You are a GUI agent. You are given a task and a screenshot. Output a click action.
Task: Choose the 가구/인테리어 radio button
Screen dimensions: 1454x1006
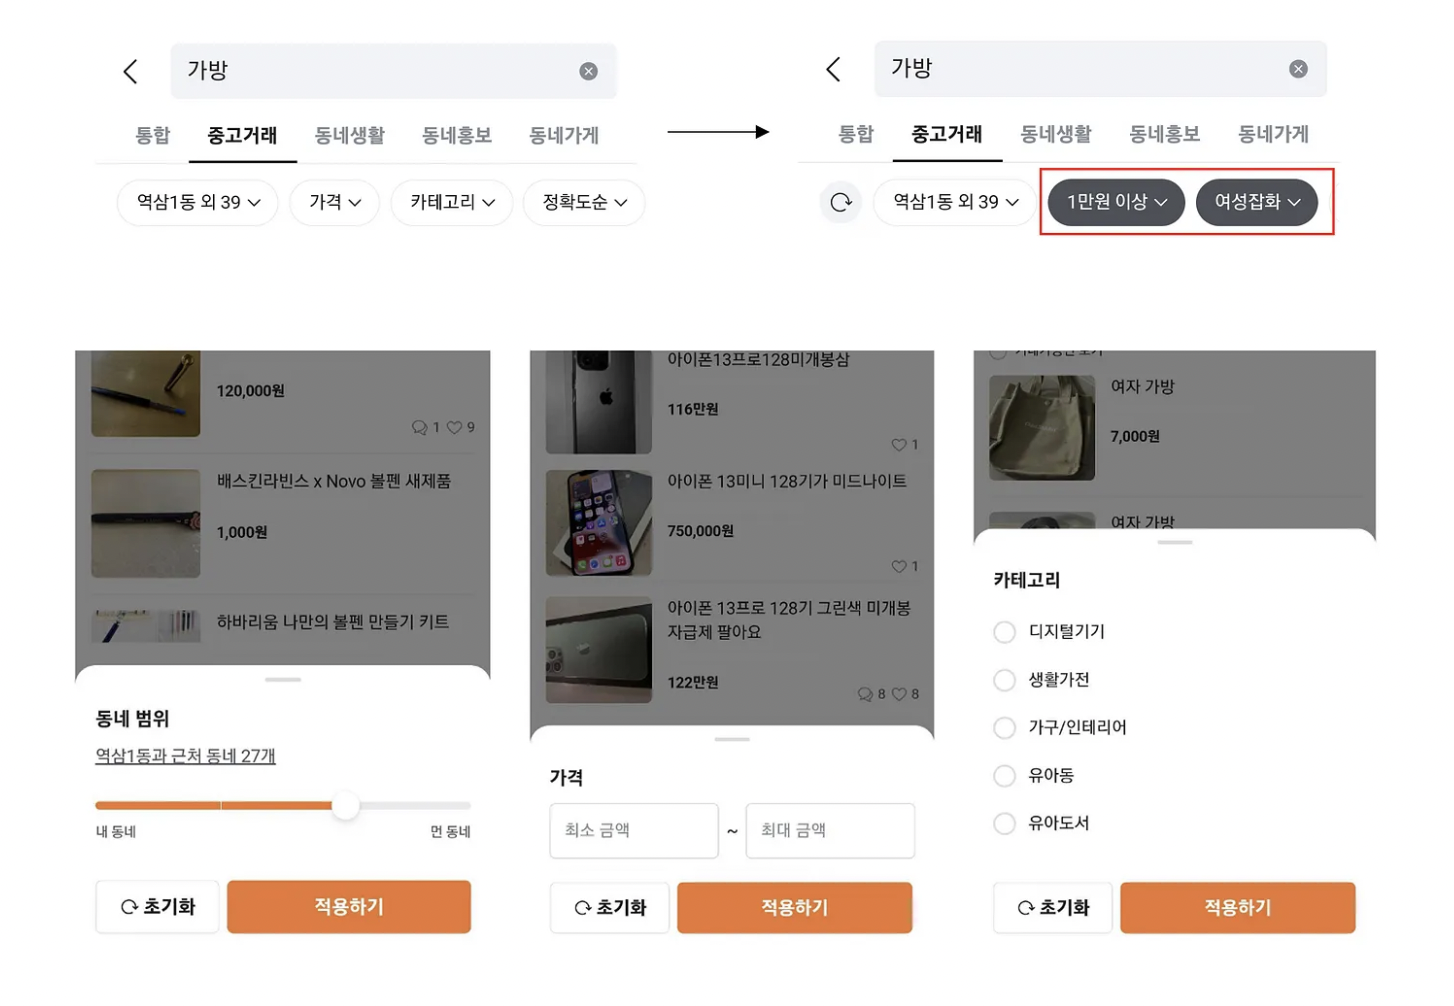(x=1004, y=728)
